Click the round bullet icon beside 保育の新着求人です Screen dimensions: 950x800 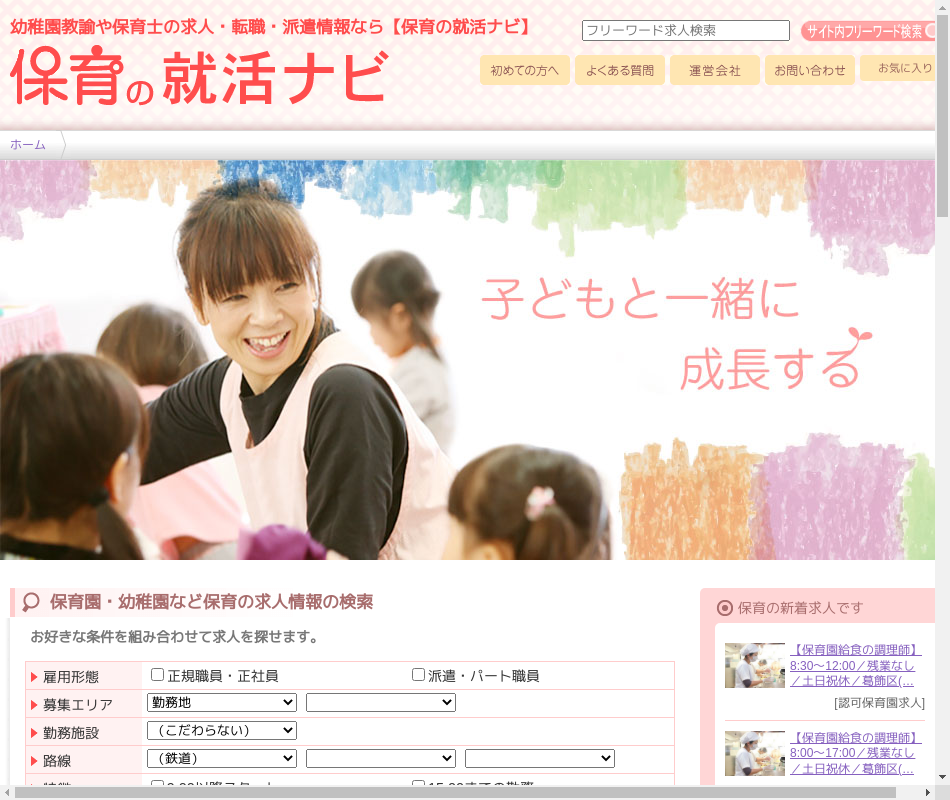[x=725, y=608]
